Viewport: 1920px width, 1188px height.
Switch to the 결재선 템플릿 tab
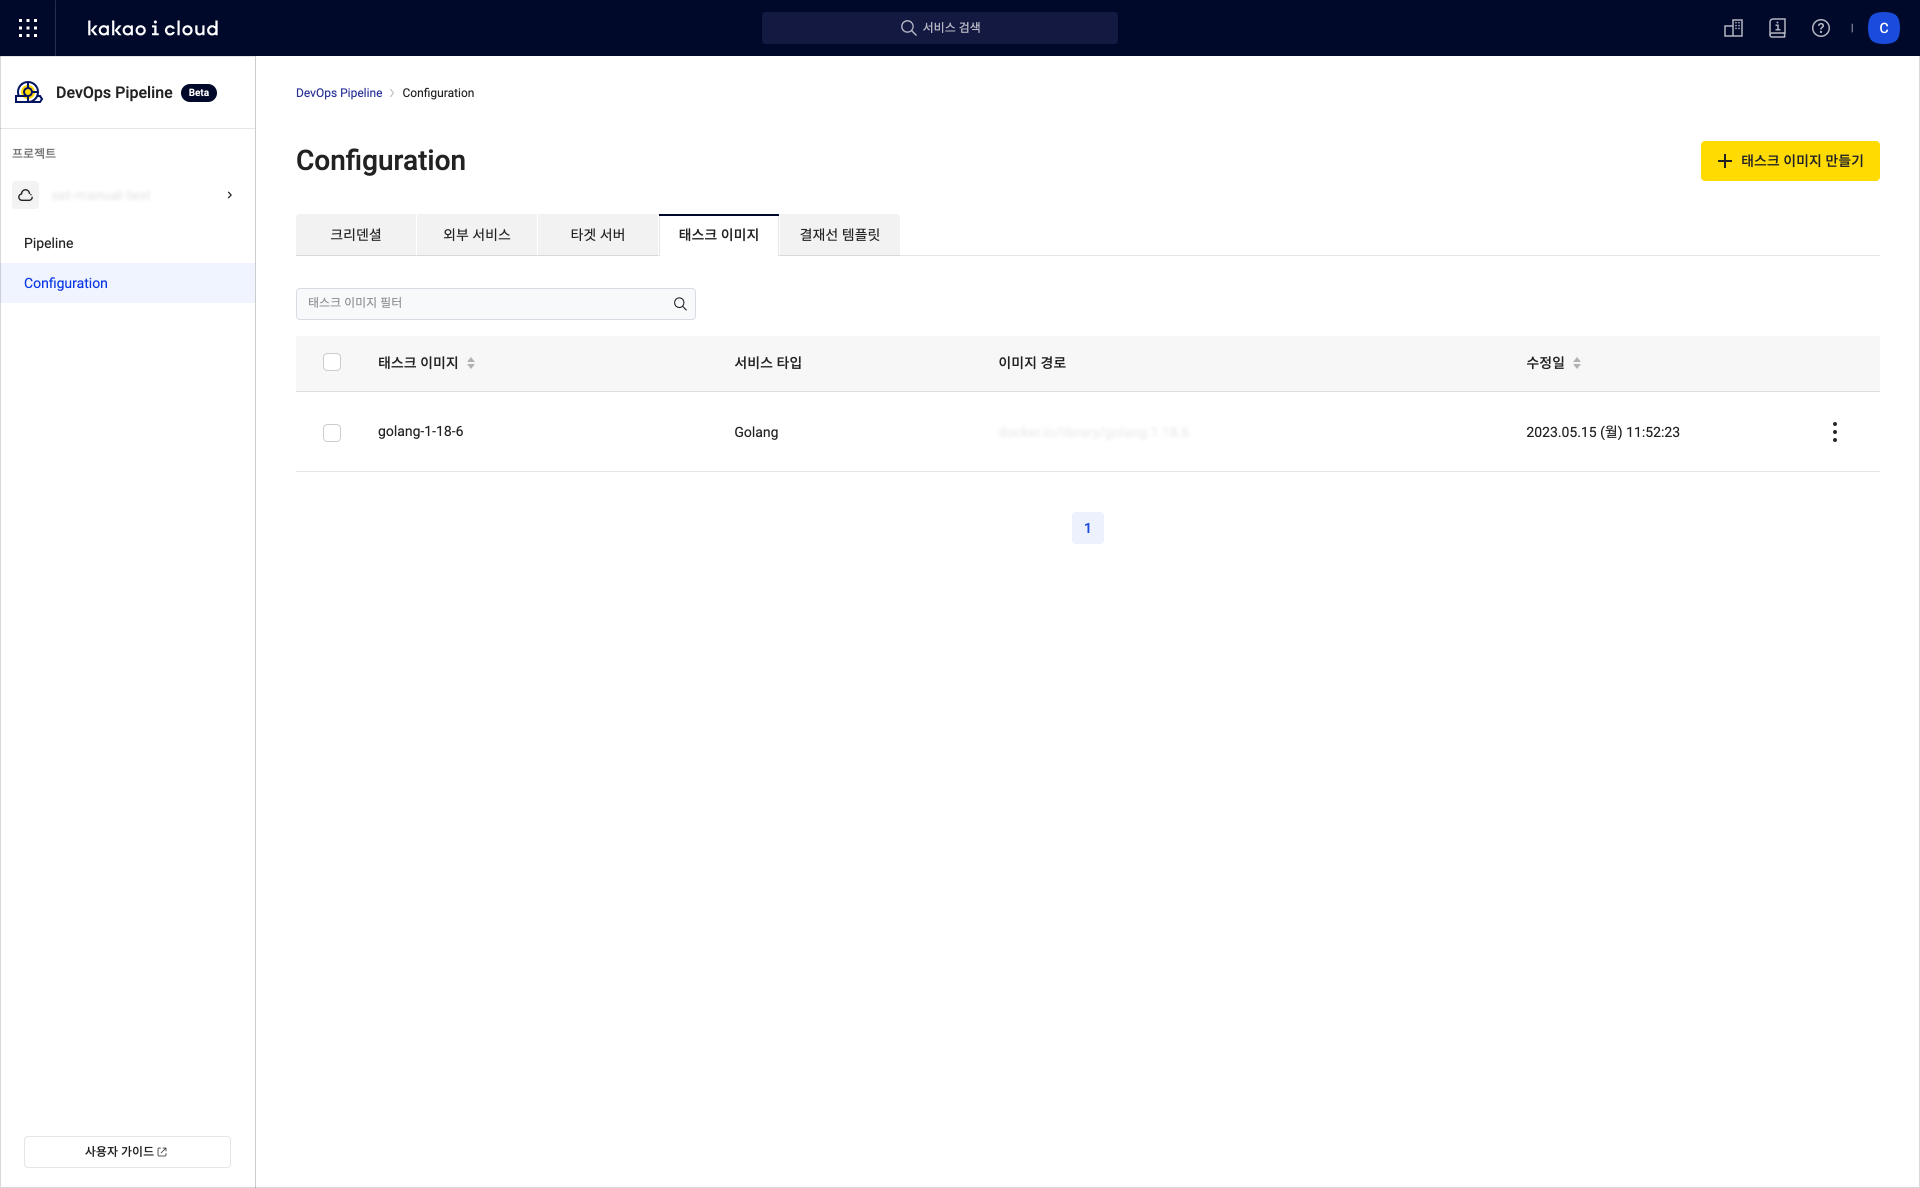point(840,235)
